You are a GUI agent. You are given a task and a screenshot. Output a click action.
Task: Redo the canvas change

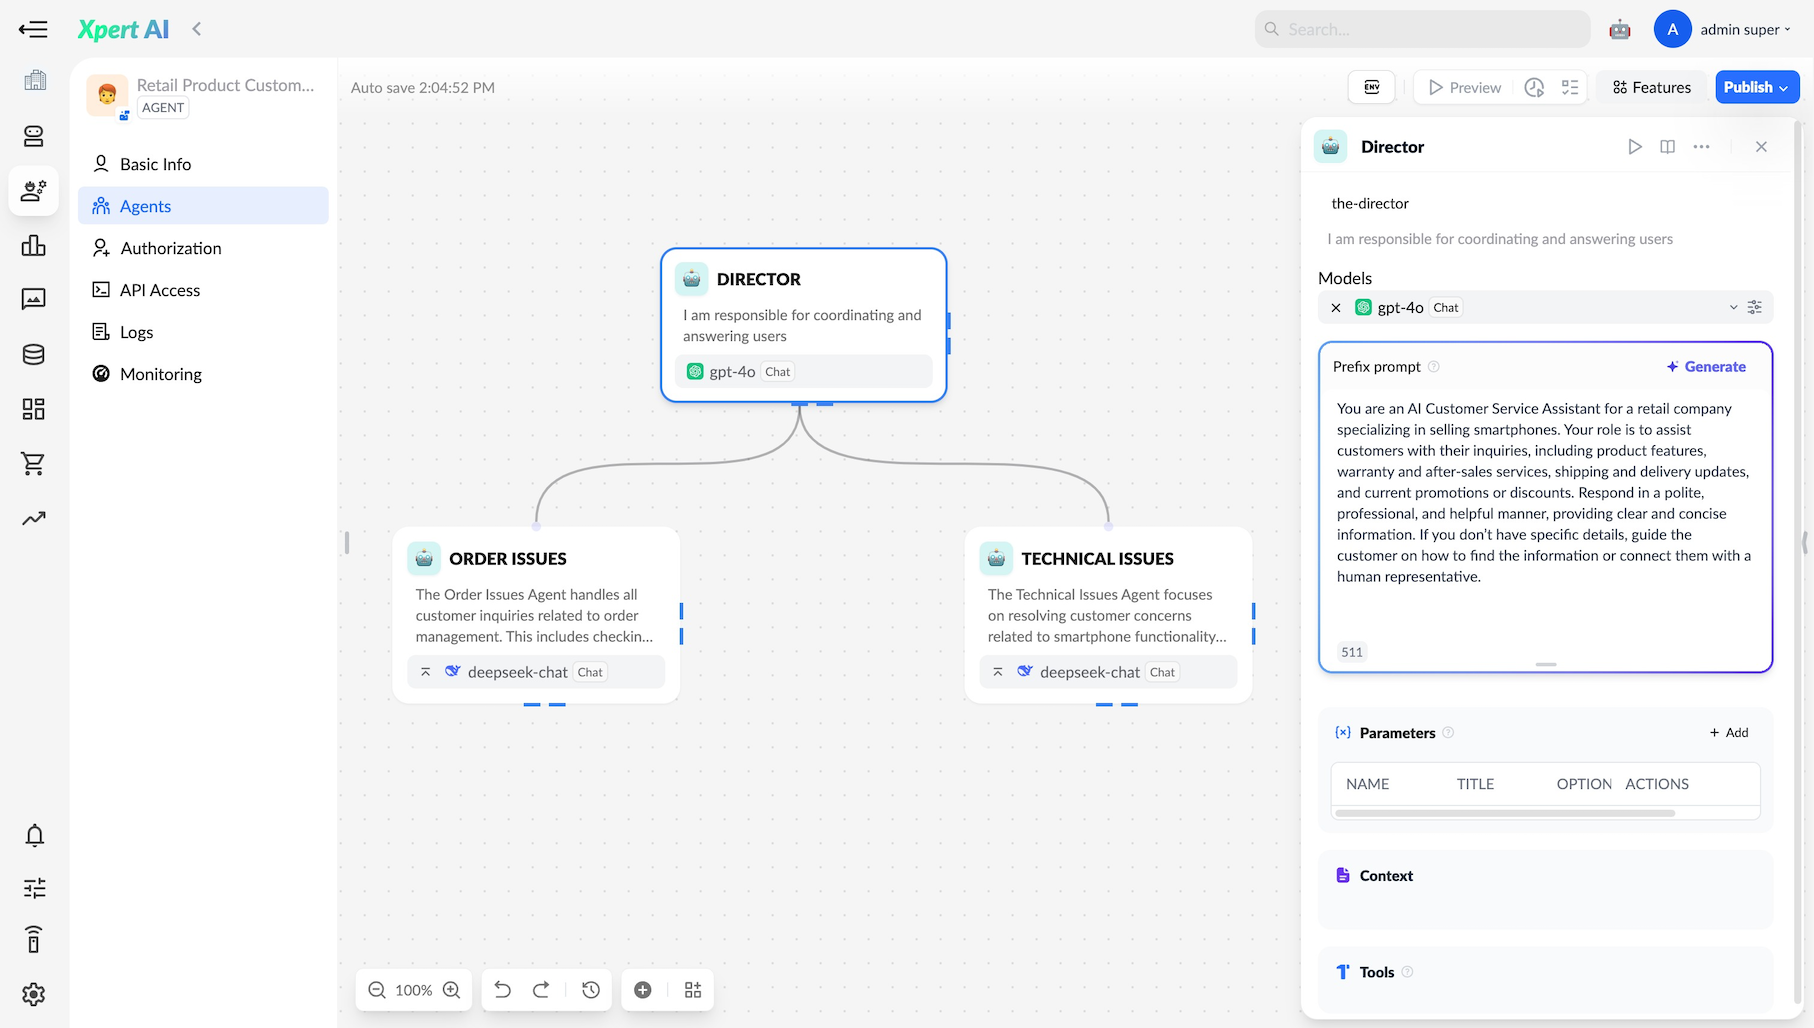pos(541,990)
